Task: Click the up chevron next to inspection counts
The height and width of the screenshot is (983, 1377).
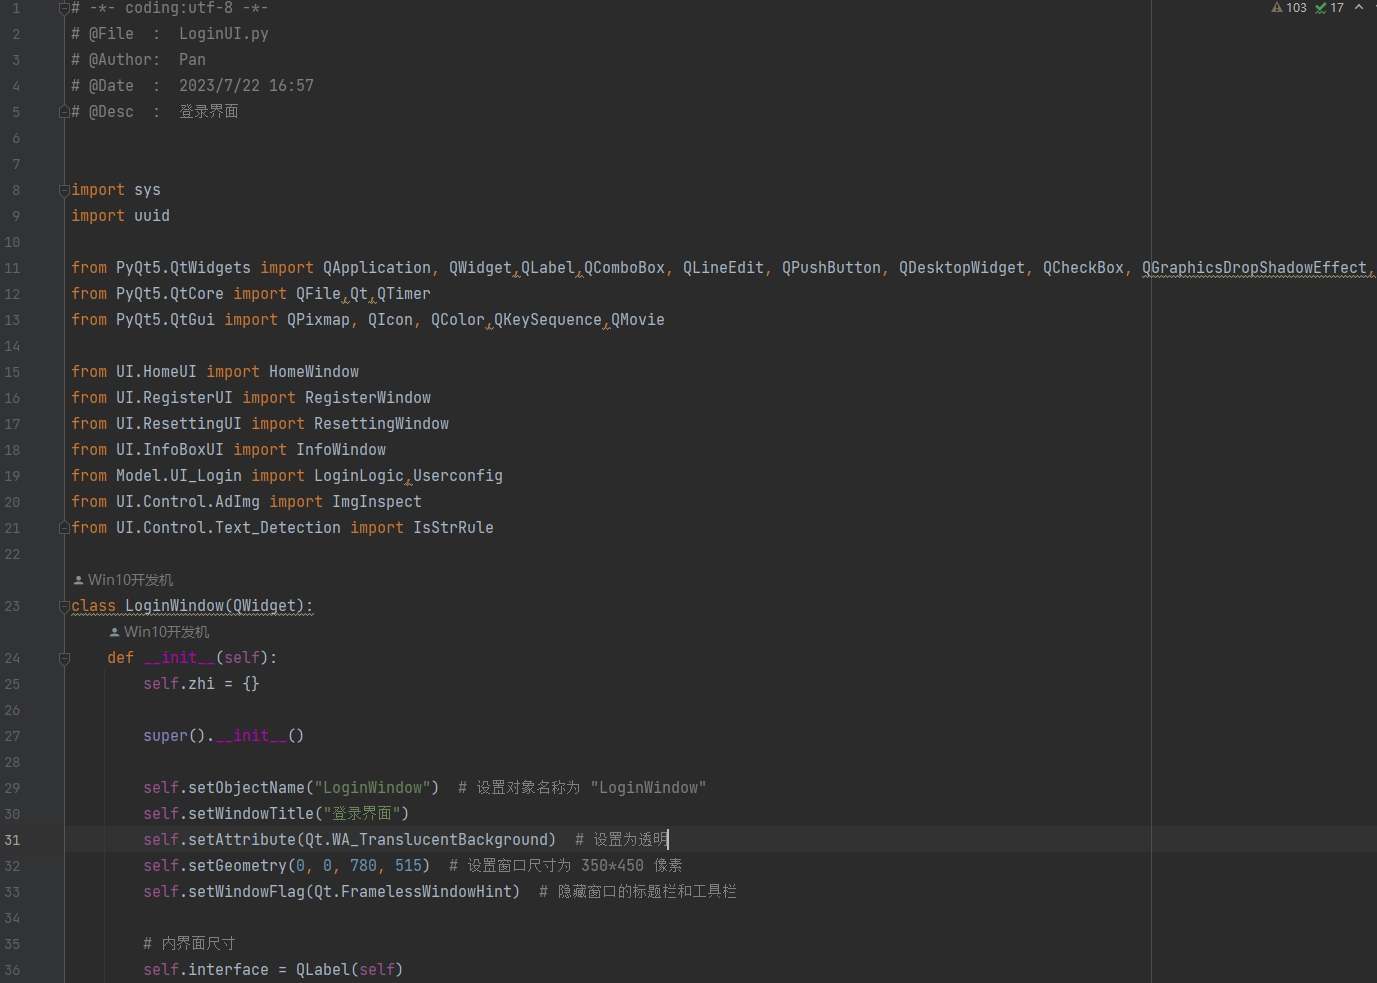Action: (1359, 7)
